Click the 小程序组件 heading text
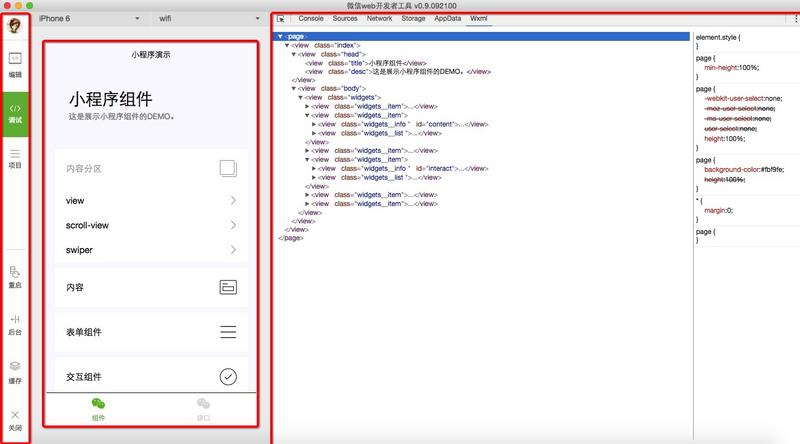Image resolution: width=800 pixels, height=444 pixels. point(110,99)
